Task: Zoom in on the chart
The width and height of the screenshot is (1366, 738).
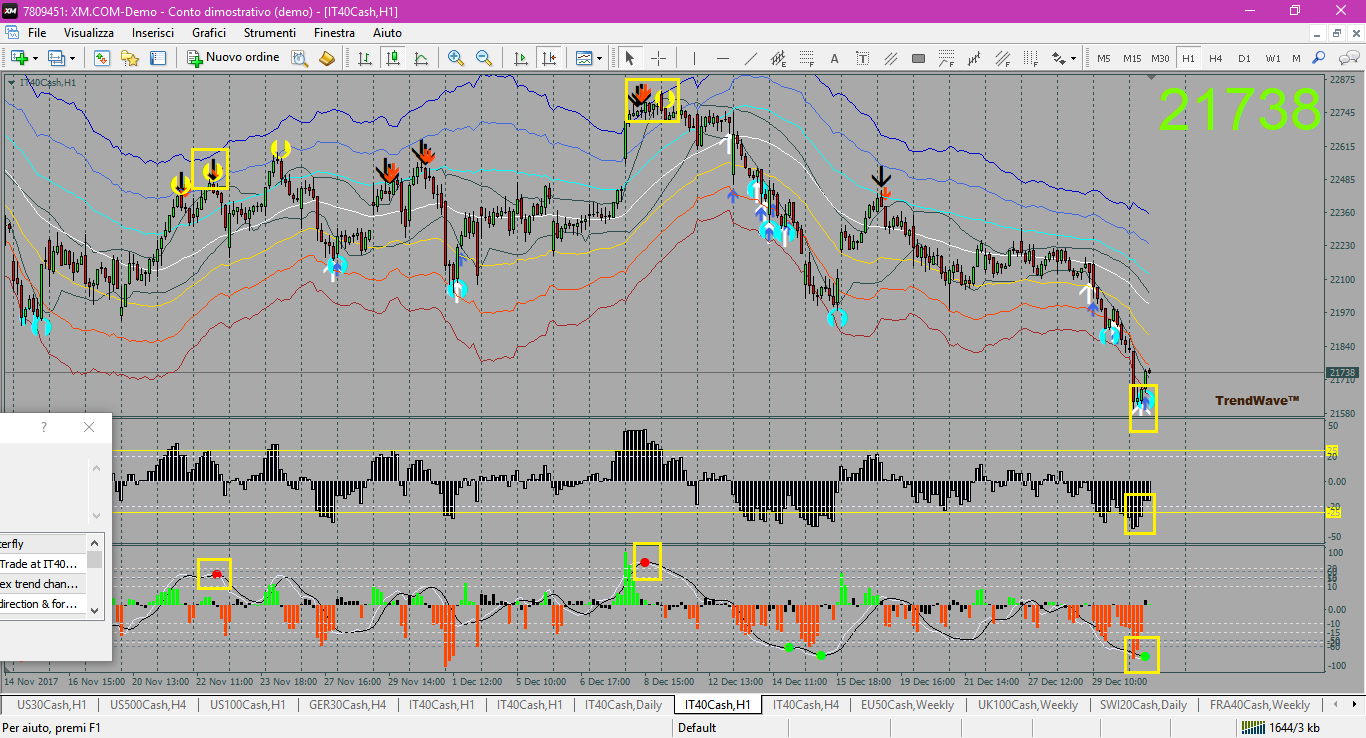Action: tap(456, 58)
